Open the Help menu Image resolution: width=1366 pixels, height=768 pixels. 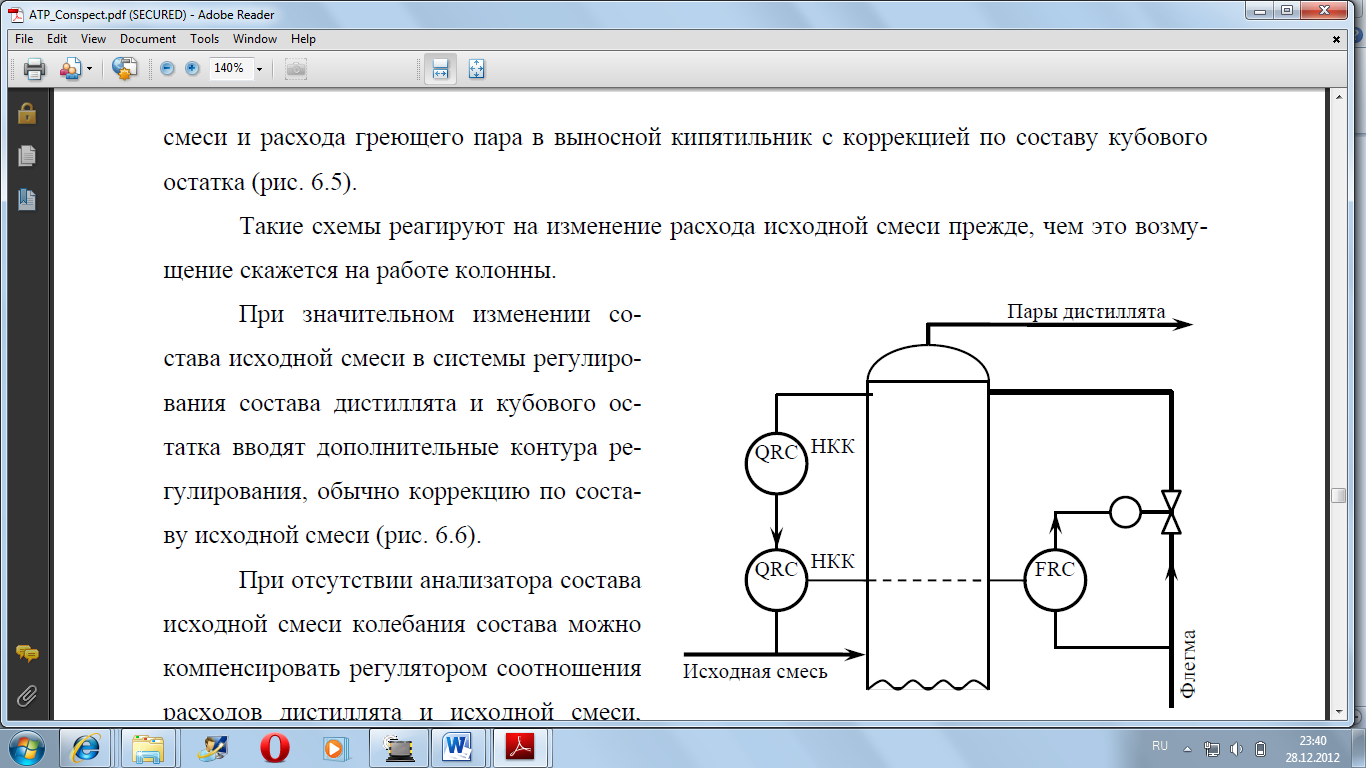coord(303,39)
